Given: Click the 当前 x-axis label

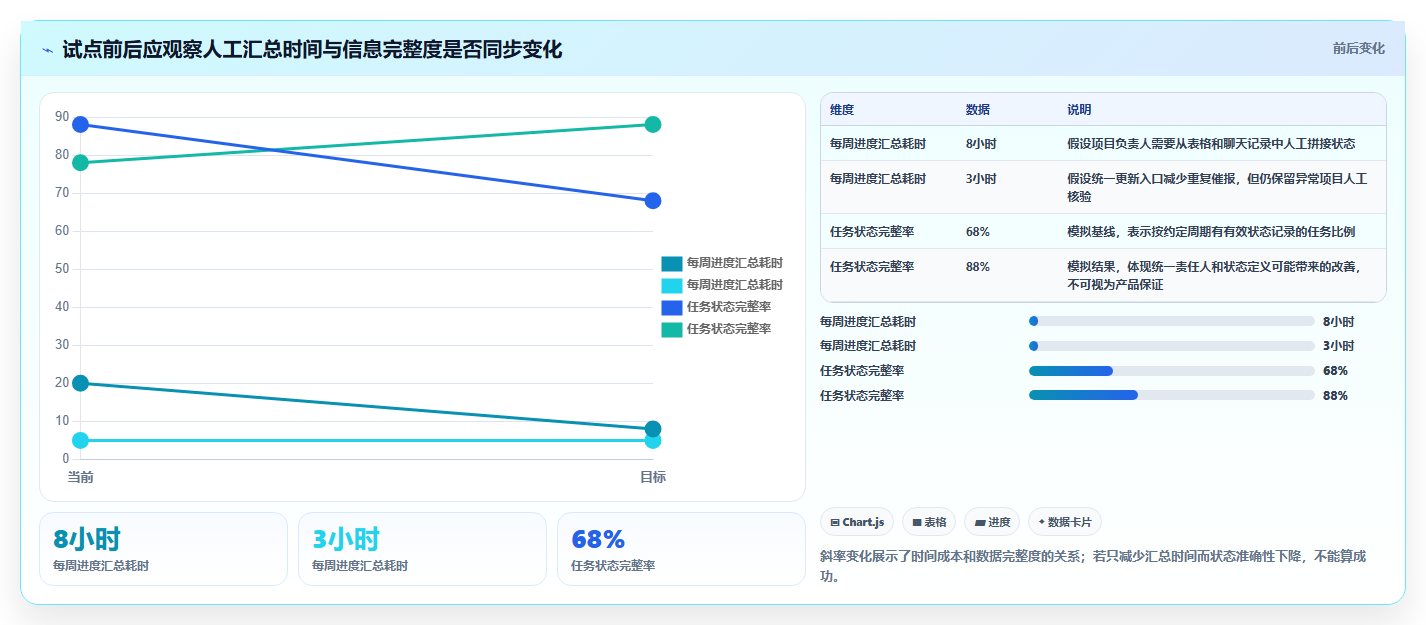Looking at the screenshot, I should pyautogui.click(x=80, y=477).
